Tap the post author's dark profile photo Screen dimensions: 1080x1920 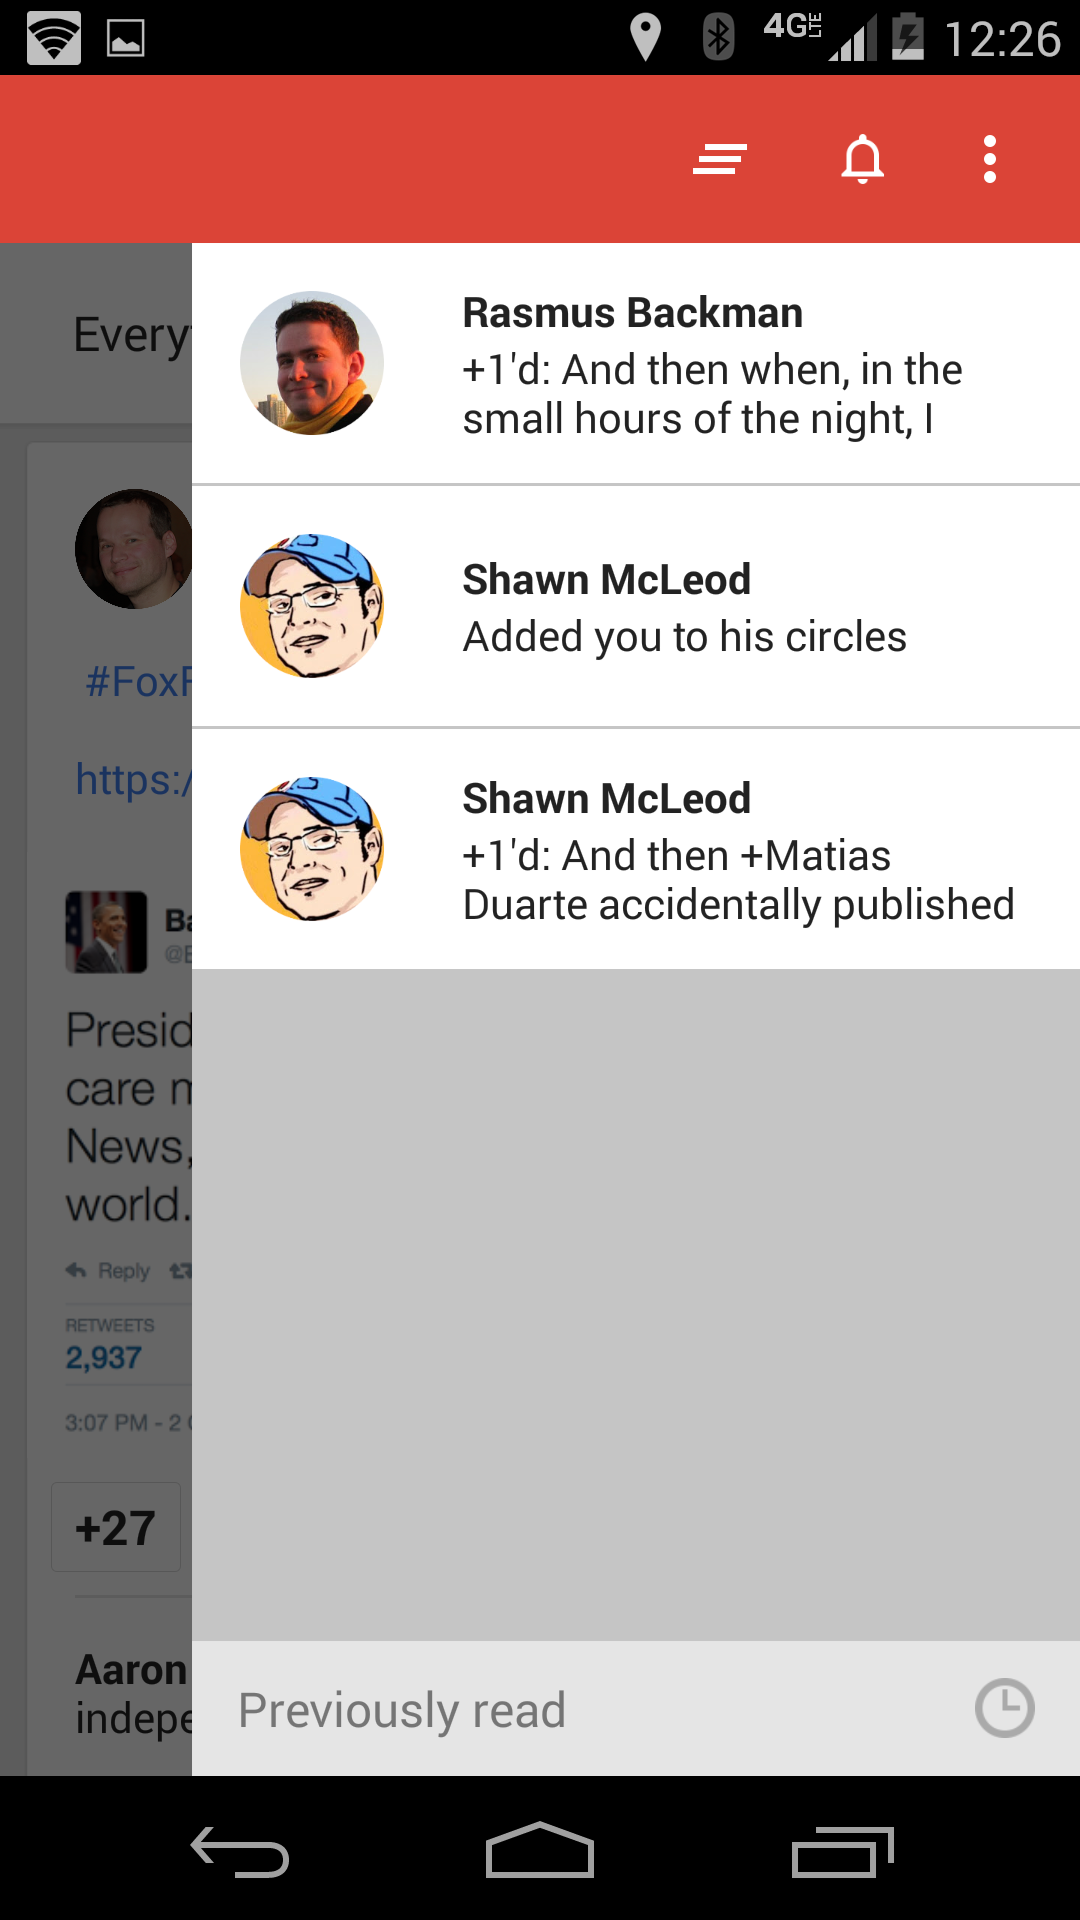[x=134, y=549]
